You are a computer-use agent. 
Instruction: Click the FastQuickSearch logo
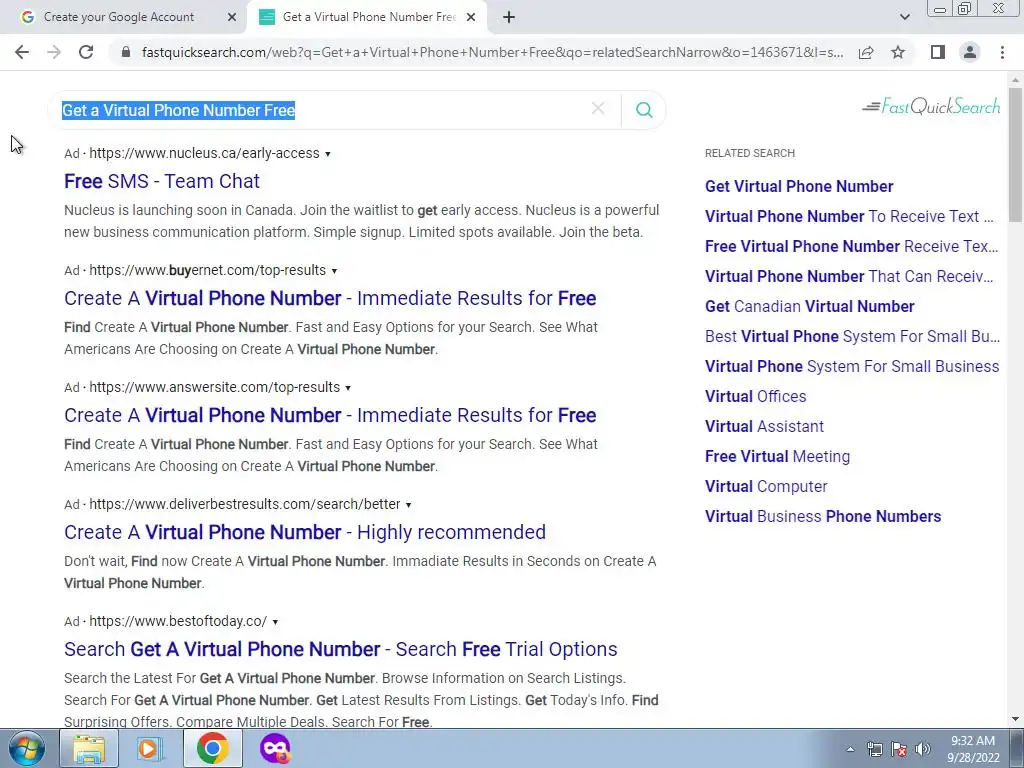pyautogui.click(x=931, y=106)
